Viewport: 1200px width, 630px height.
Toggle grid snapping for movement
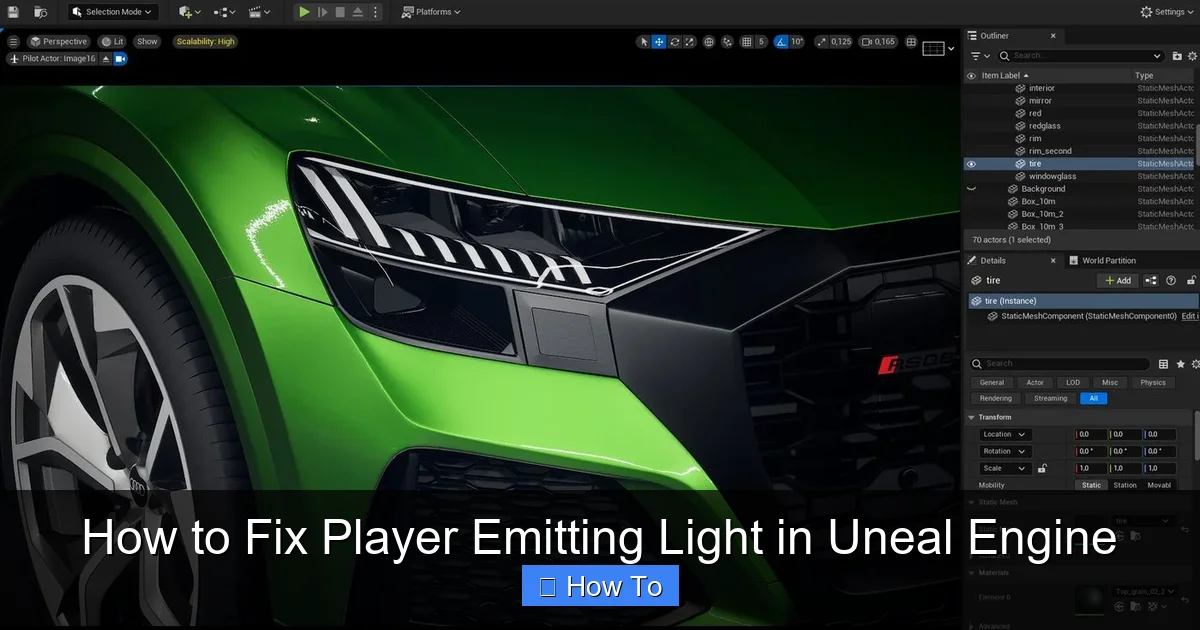[747, 41]
